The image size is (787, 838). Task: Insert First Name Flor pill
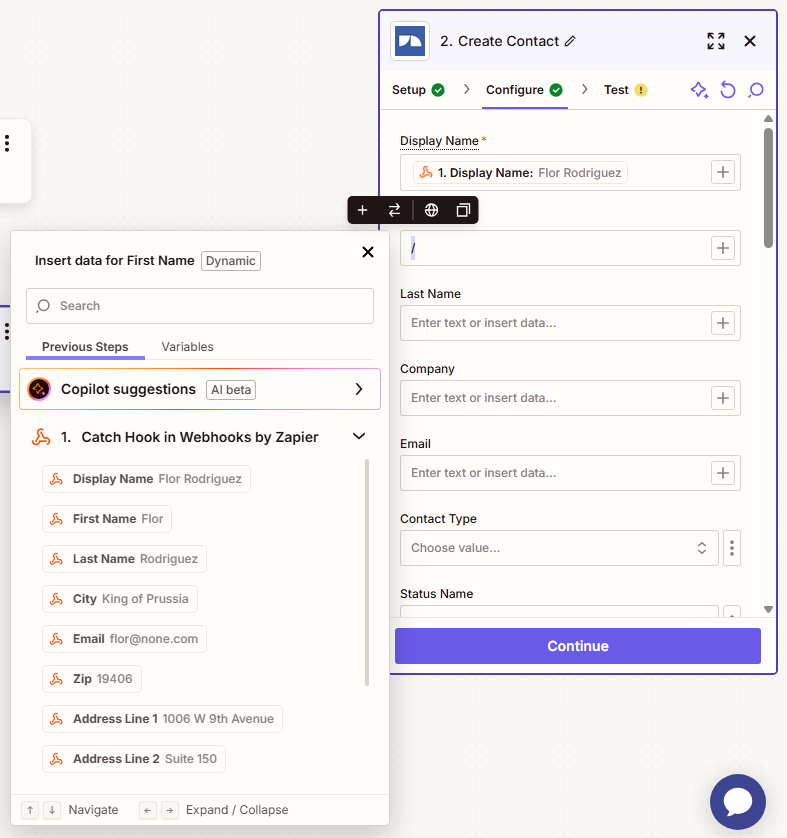(x=107, y=519)
